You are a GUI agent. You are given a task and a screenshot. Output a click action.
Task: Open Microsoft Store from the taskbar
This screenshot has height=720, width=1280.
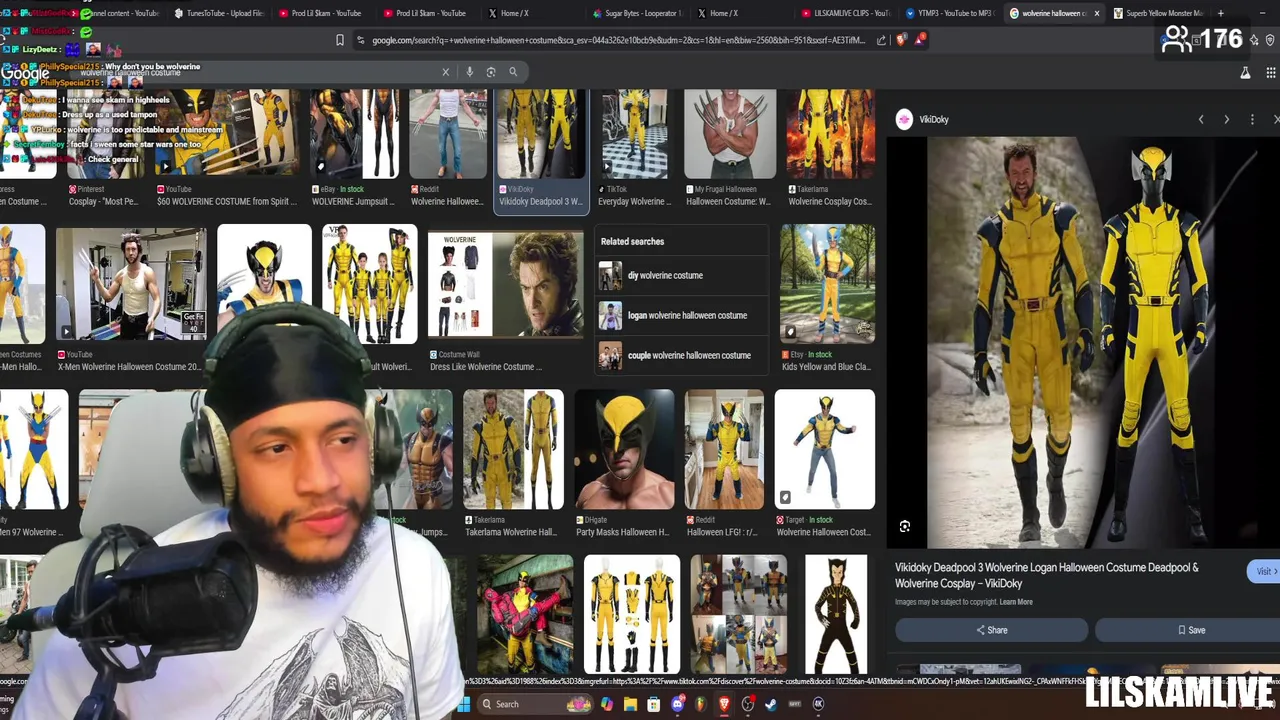pyautogui.click(x=653, y=704)
